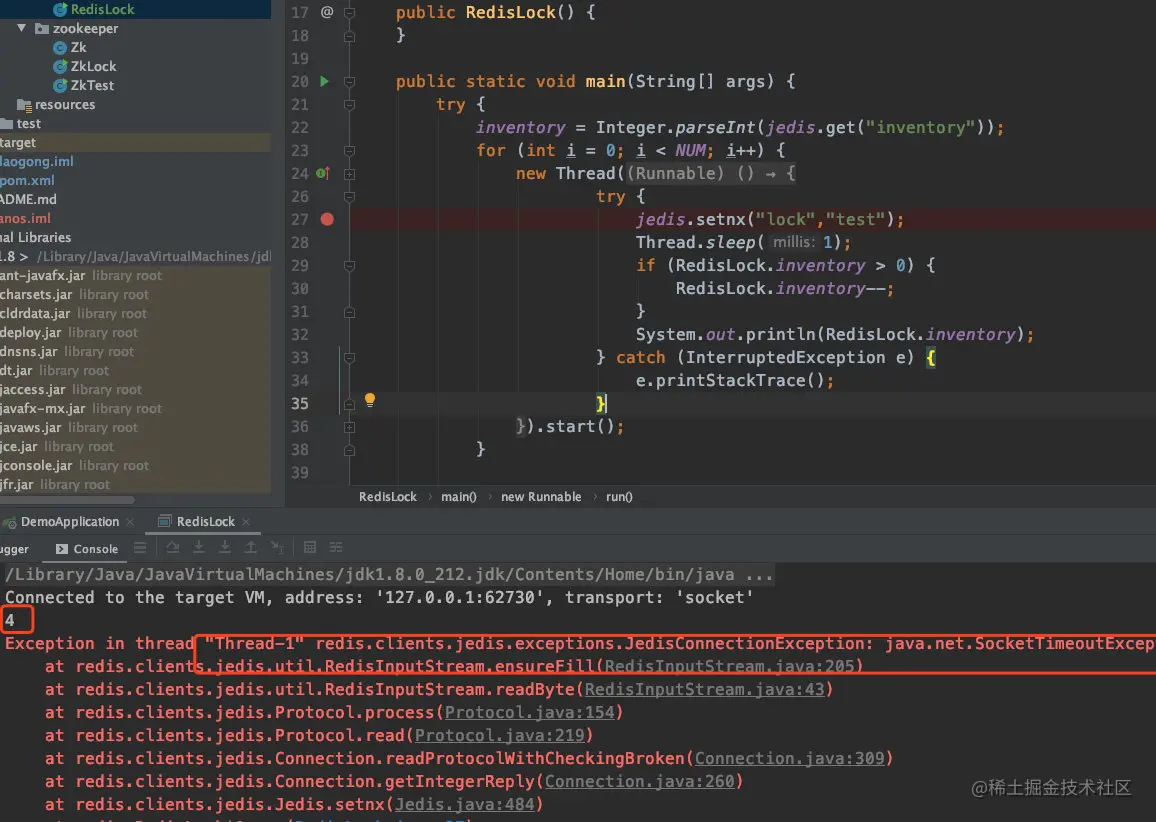Collapse the if block fold at line 29
The image size is (1156, 822).
coord(349,265)
